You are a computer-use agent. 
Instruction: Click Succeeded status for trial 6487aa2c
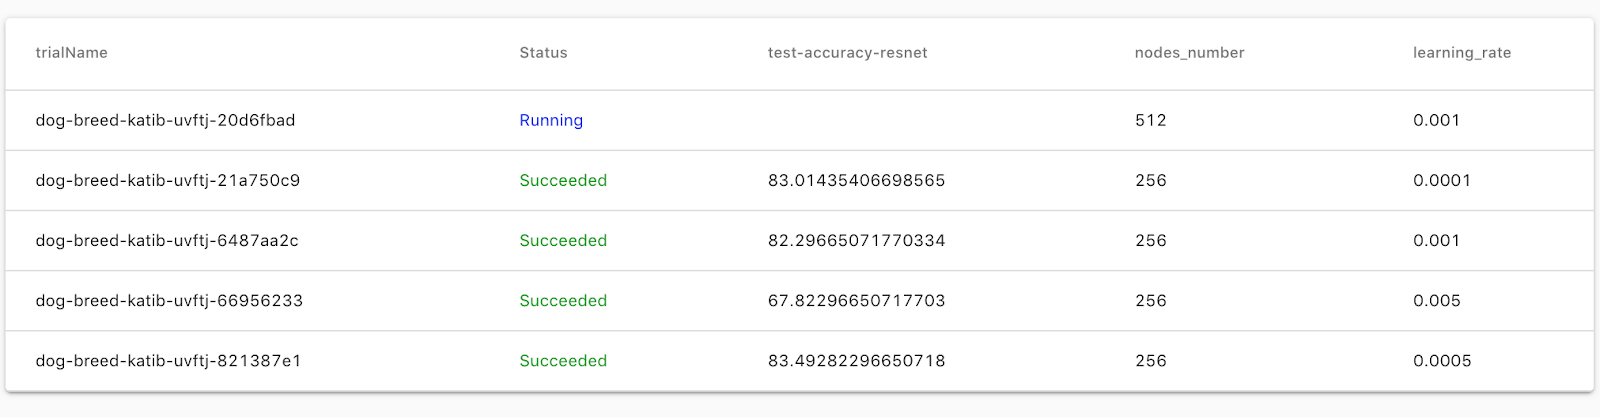click(563, 240)
